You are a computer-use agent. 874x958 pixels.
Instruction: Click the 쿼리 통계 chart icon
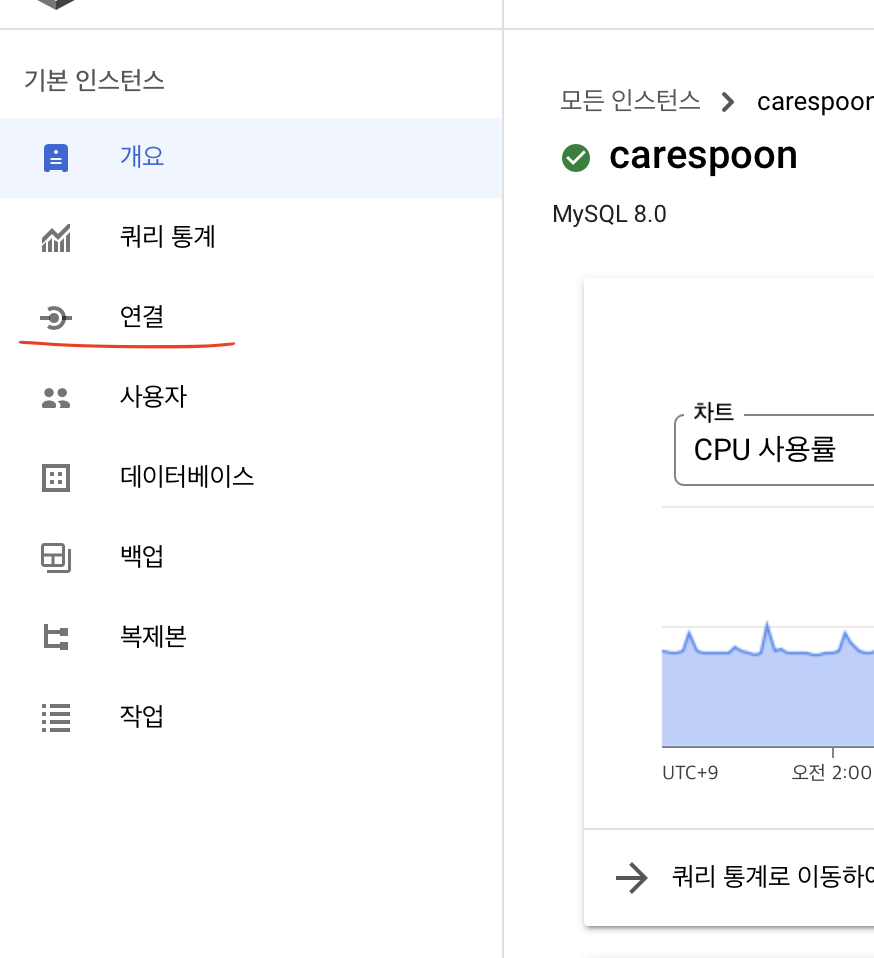[x=56, y=238]
